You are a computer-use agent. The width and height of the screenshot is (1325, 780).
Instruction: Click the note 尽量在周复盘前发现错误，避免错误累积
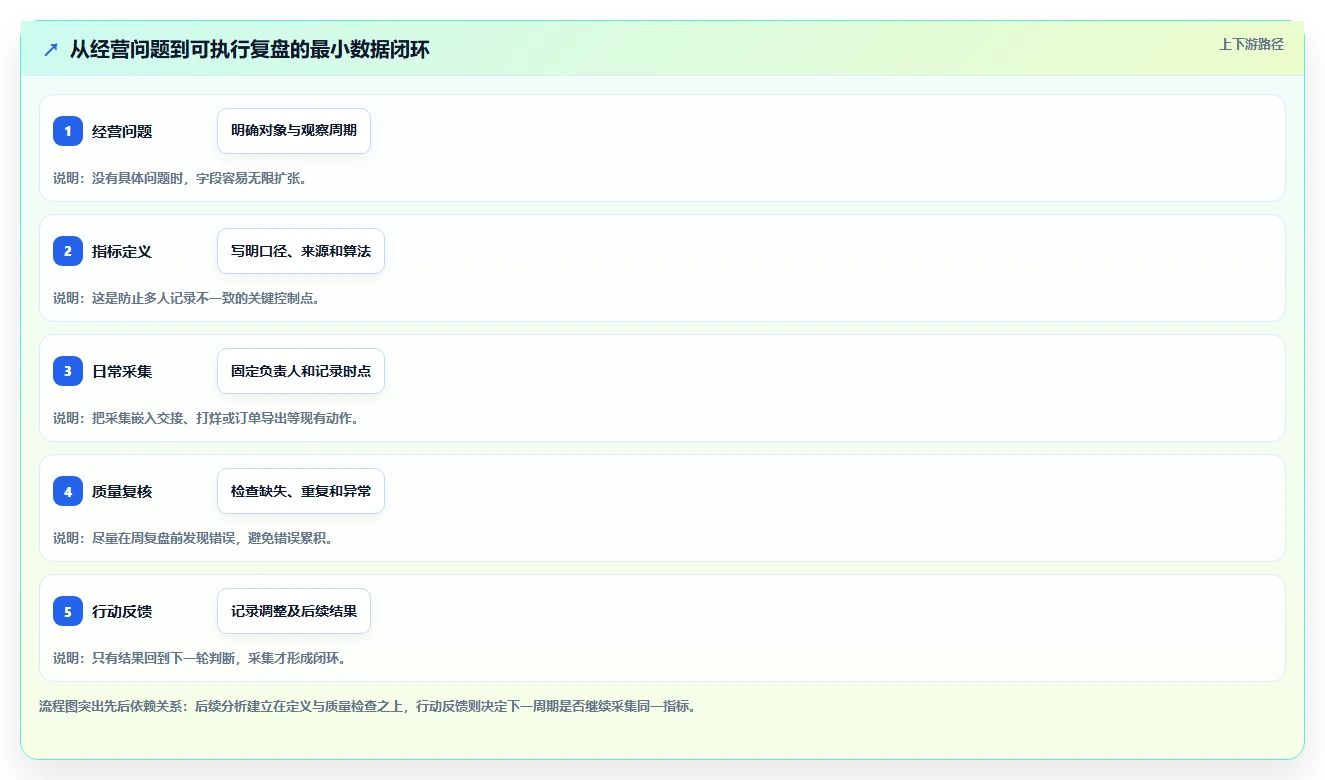193,538
